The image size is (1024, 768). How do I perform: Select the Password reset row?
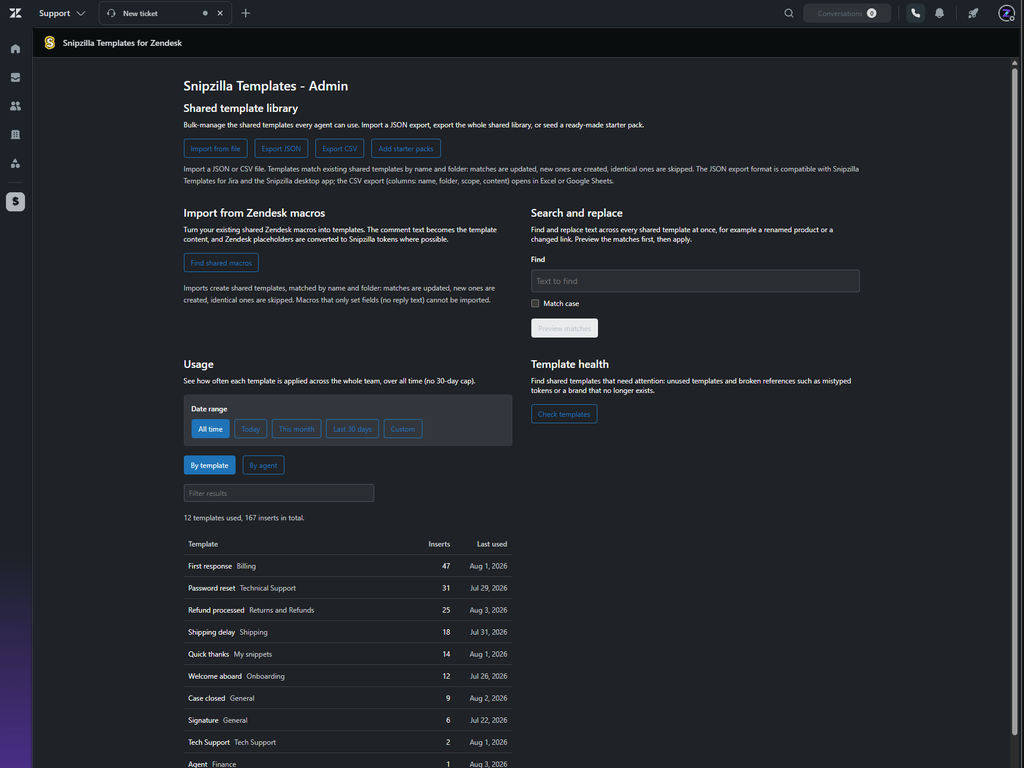[x=347, y=588]
